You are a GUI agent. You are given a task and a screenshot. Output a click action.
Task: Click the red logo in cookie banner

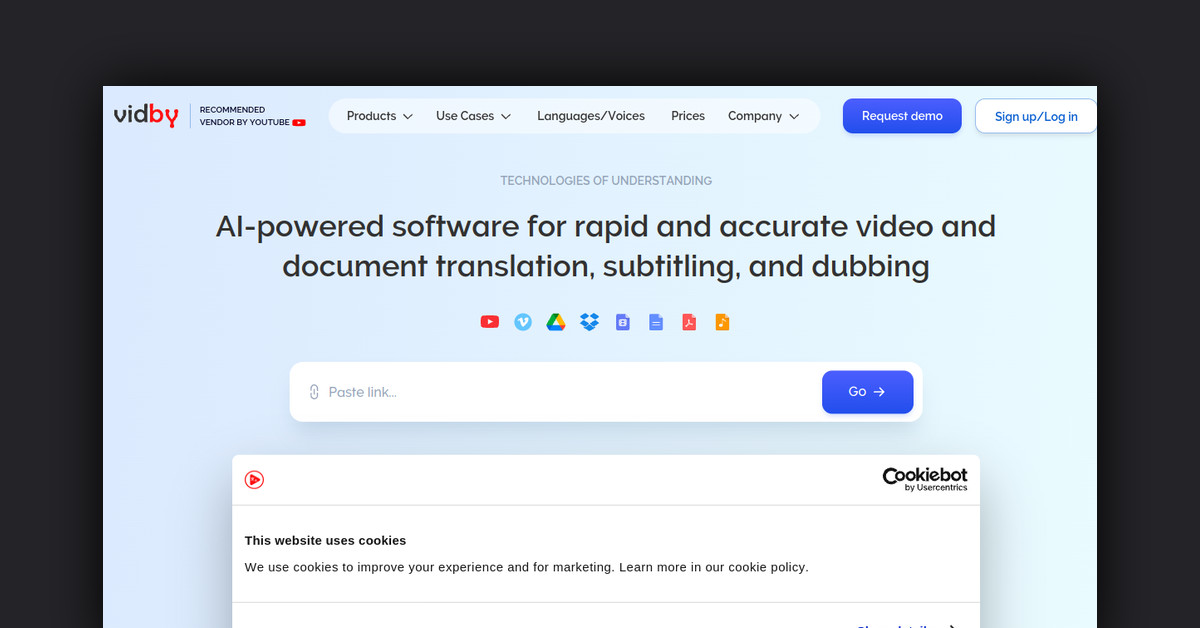pos(254,480)
